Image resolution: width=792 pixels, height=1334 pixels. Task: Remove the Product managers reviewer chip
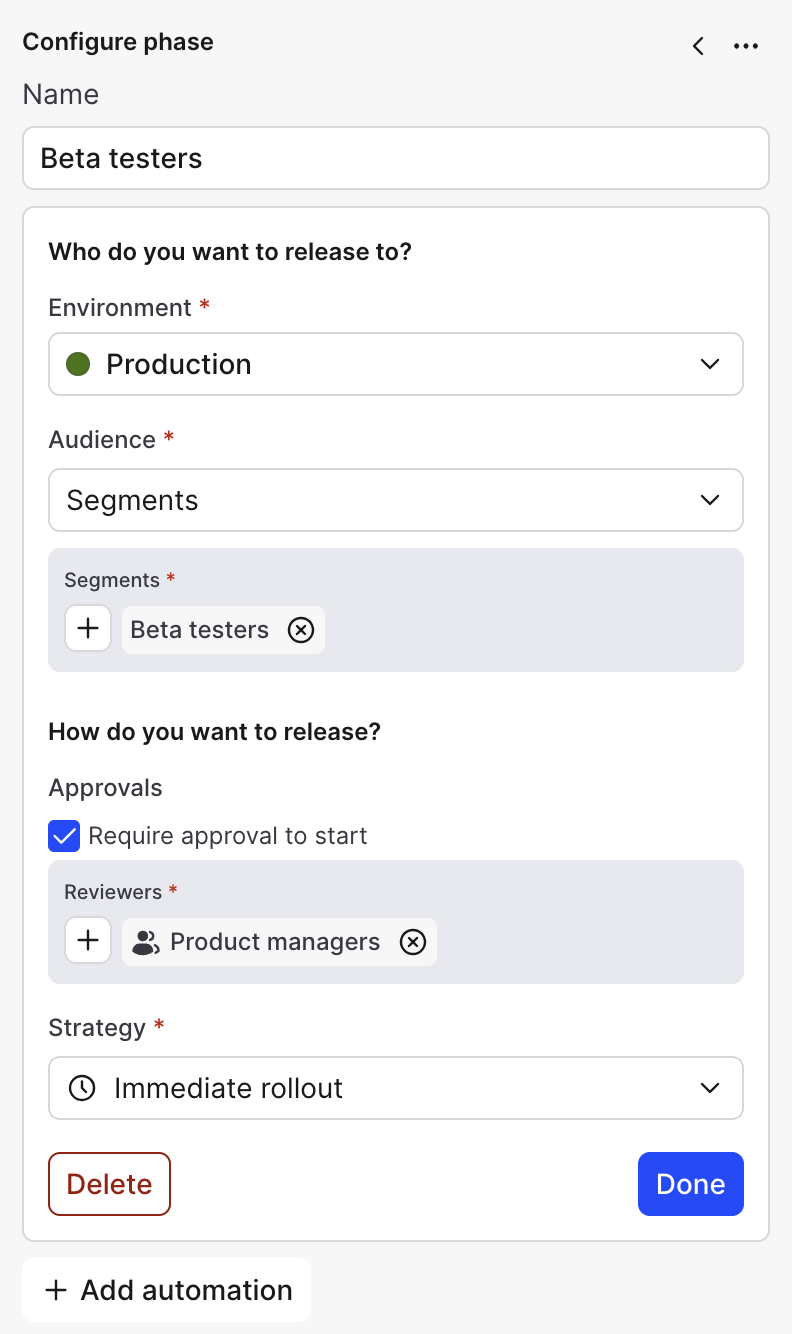click(413, 941)
